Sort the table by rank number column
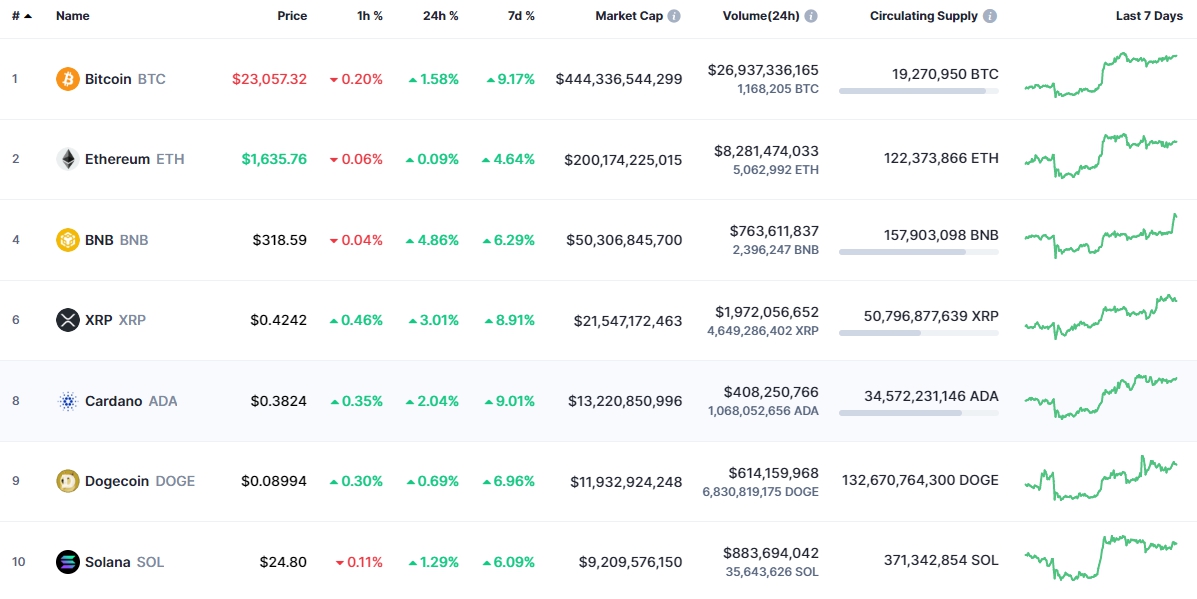The height and width of the screenshot is (599, 1197). click(x=21, y=16)
